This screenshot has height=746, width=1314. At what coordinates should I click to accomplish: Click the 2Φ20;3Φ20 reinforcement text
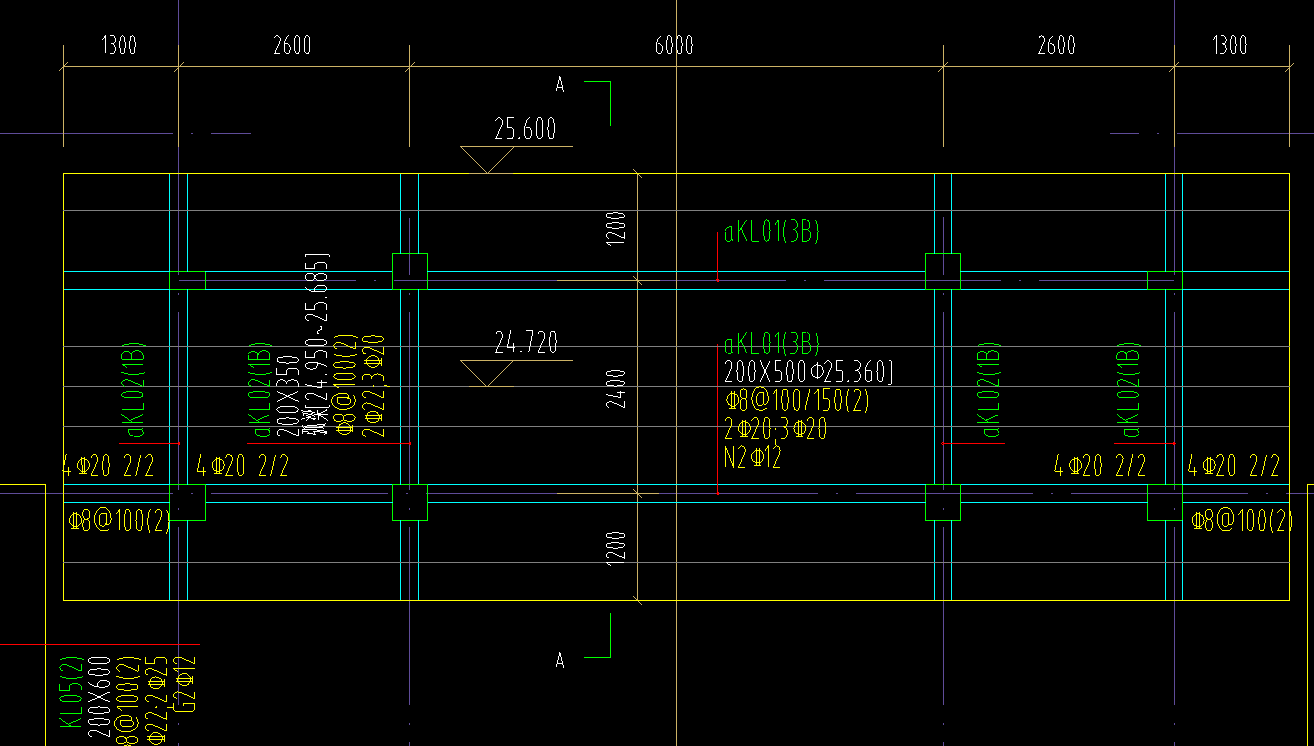click(x=775, y=430)
